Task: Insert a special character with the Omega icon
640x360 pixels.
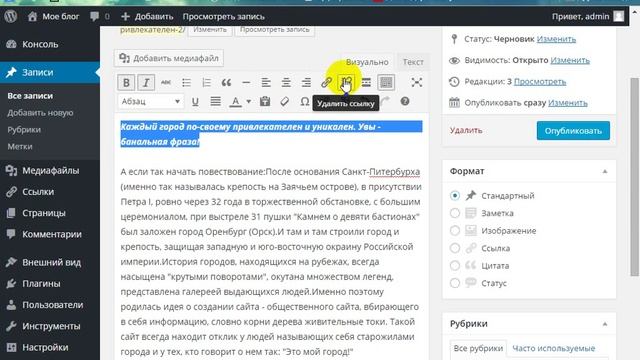Action: (x=304, y=102)
